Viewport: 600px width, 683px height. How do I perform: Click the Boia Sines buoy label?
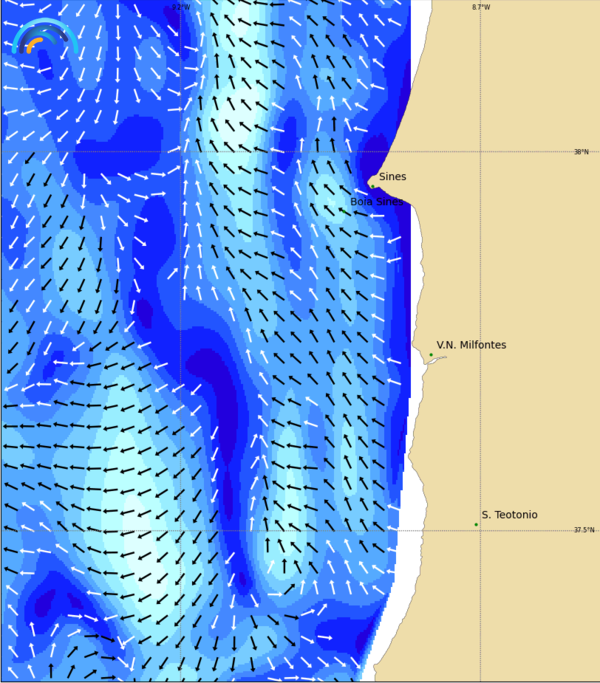tap(376, 201)
